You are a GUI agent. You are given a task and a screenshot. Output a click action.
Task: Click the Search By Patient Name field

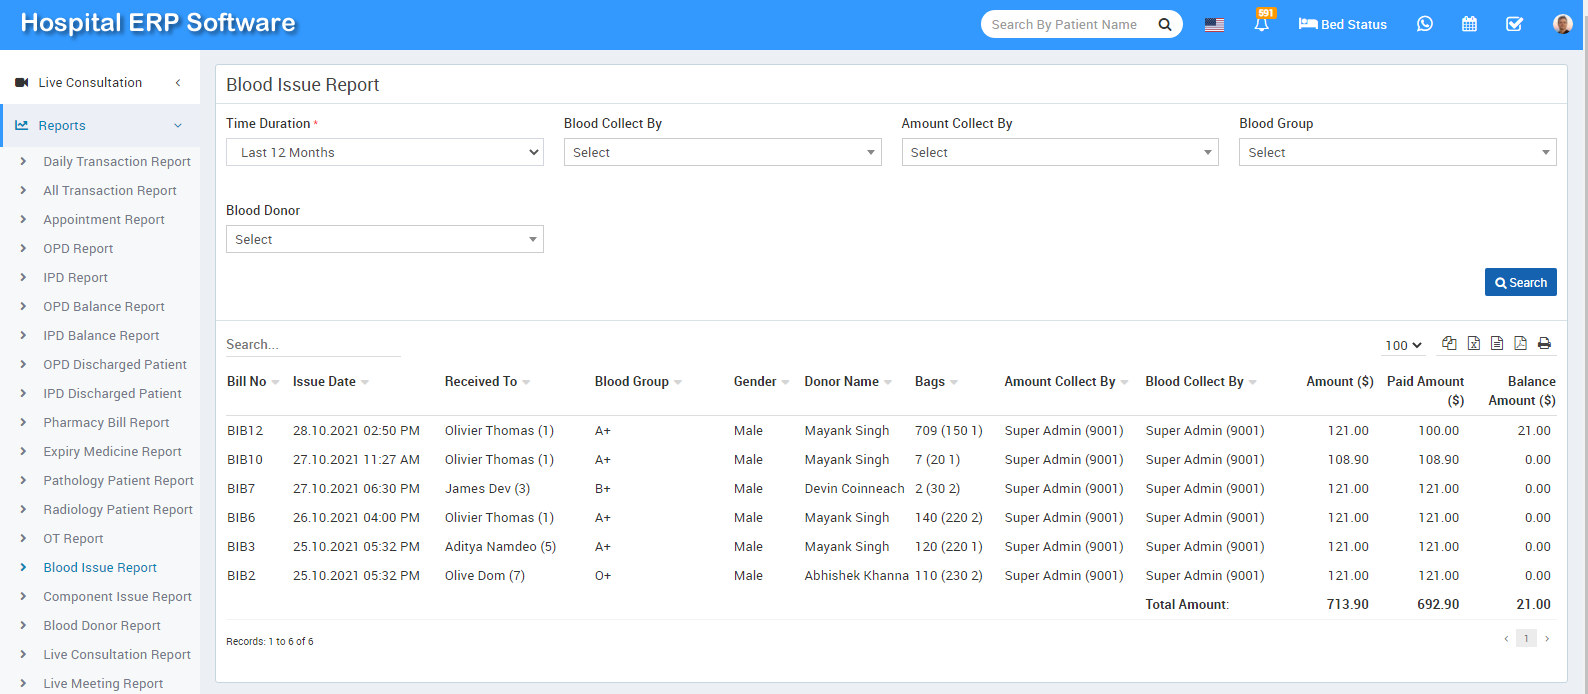point(1064,24)
